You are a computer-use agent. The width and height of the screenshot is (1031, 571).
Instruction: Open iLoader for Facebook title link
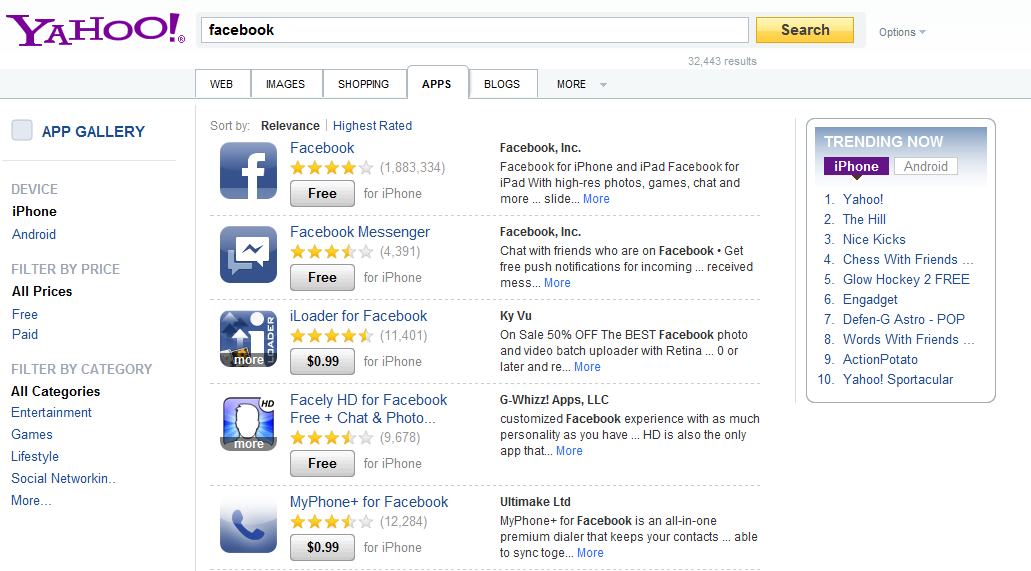tap(358, 316)
